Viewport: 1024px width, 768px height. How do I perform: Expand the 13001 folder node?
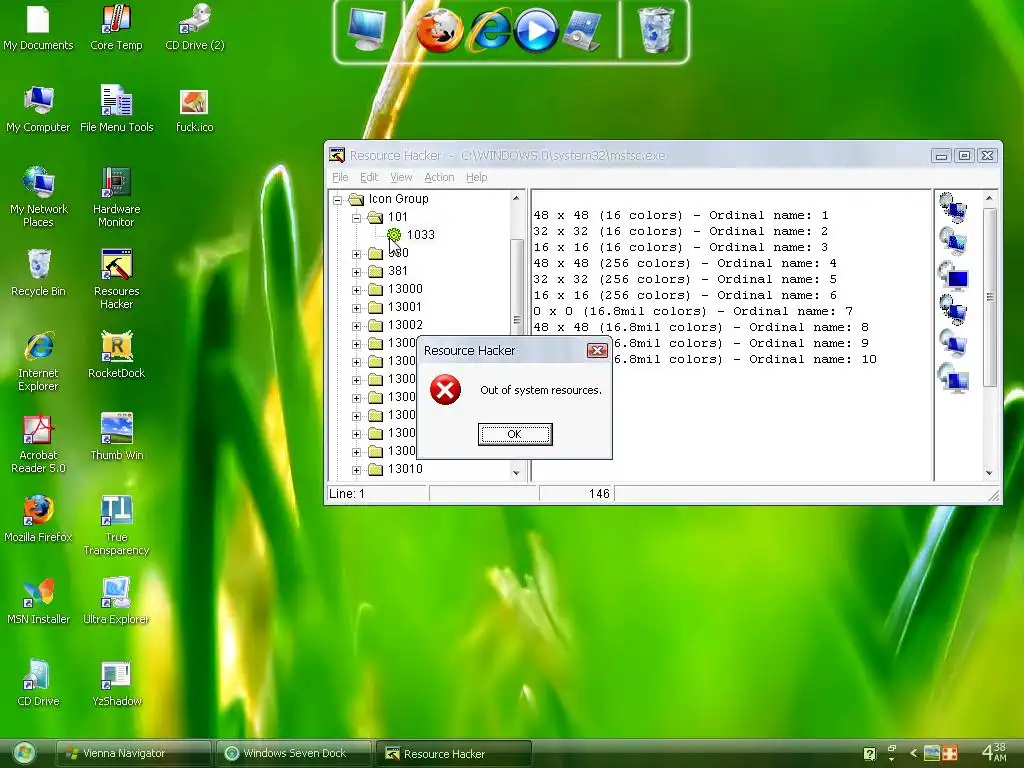[357, 308]
